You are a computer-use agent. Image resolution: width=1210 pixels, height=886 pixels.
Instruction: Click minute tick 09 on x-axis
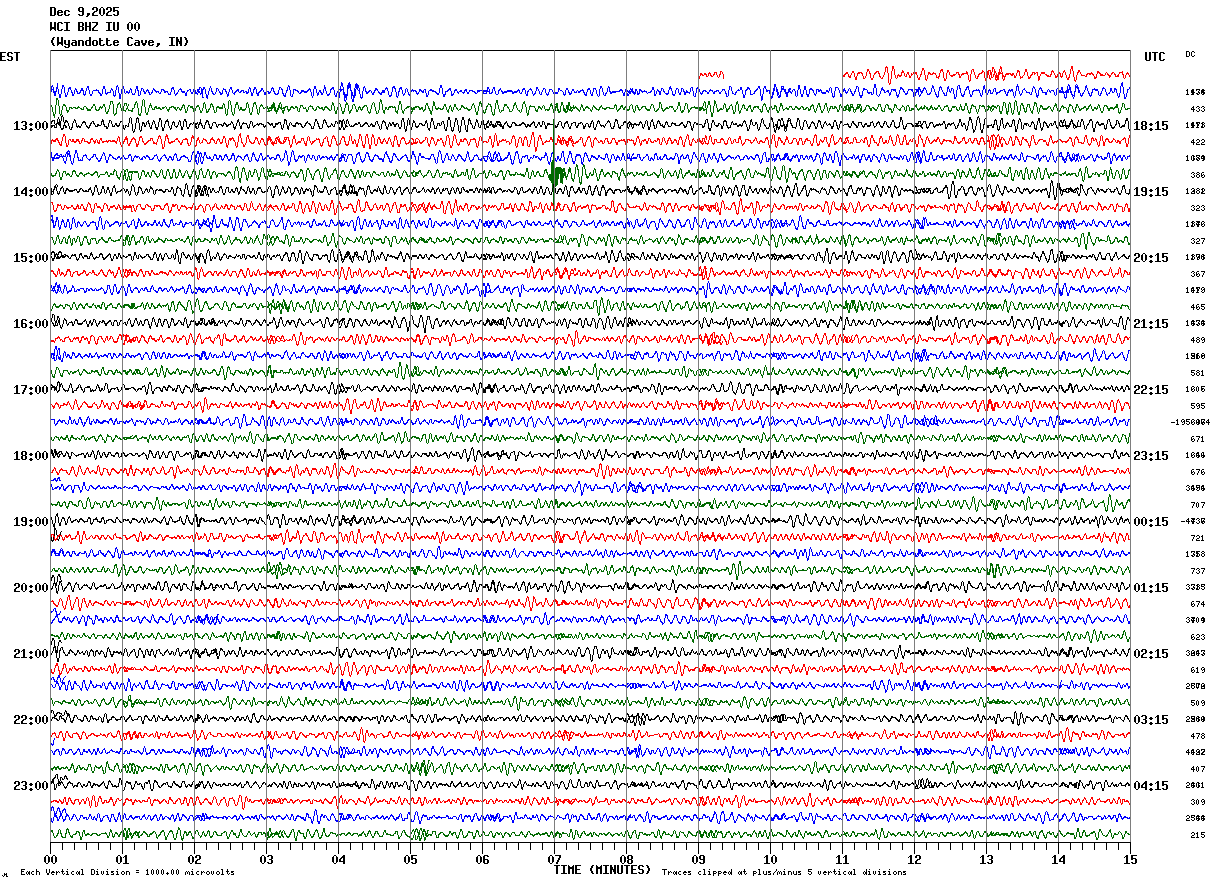(x=698, y=859)
